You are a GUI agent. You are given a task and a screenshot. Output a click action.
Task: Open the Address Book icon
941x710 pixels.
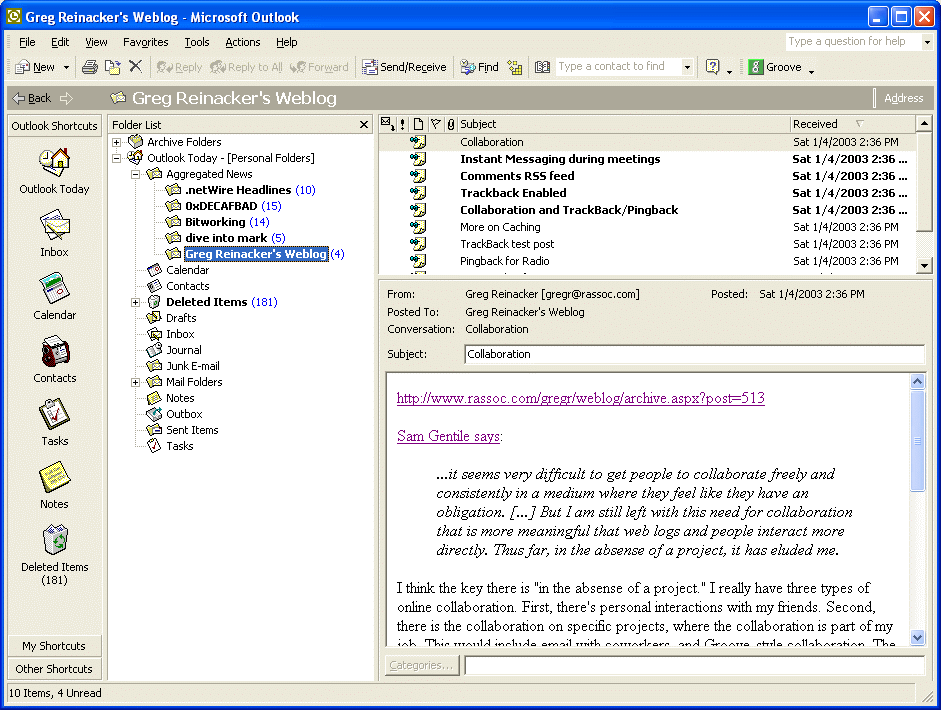(542, 67)
